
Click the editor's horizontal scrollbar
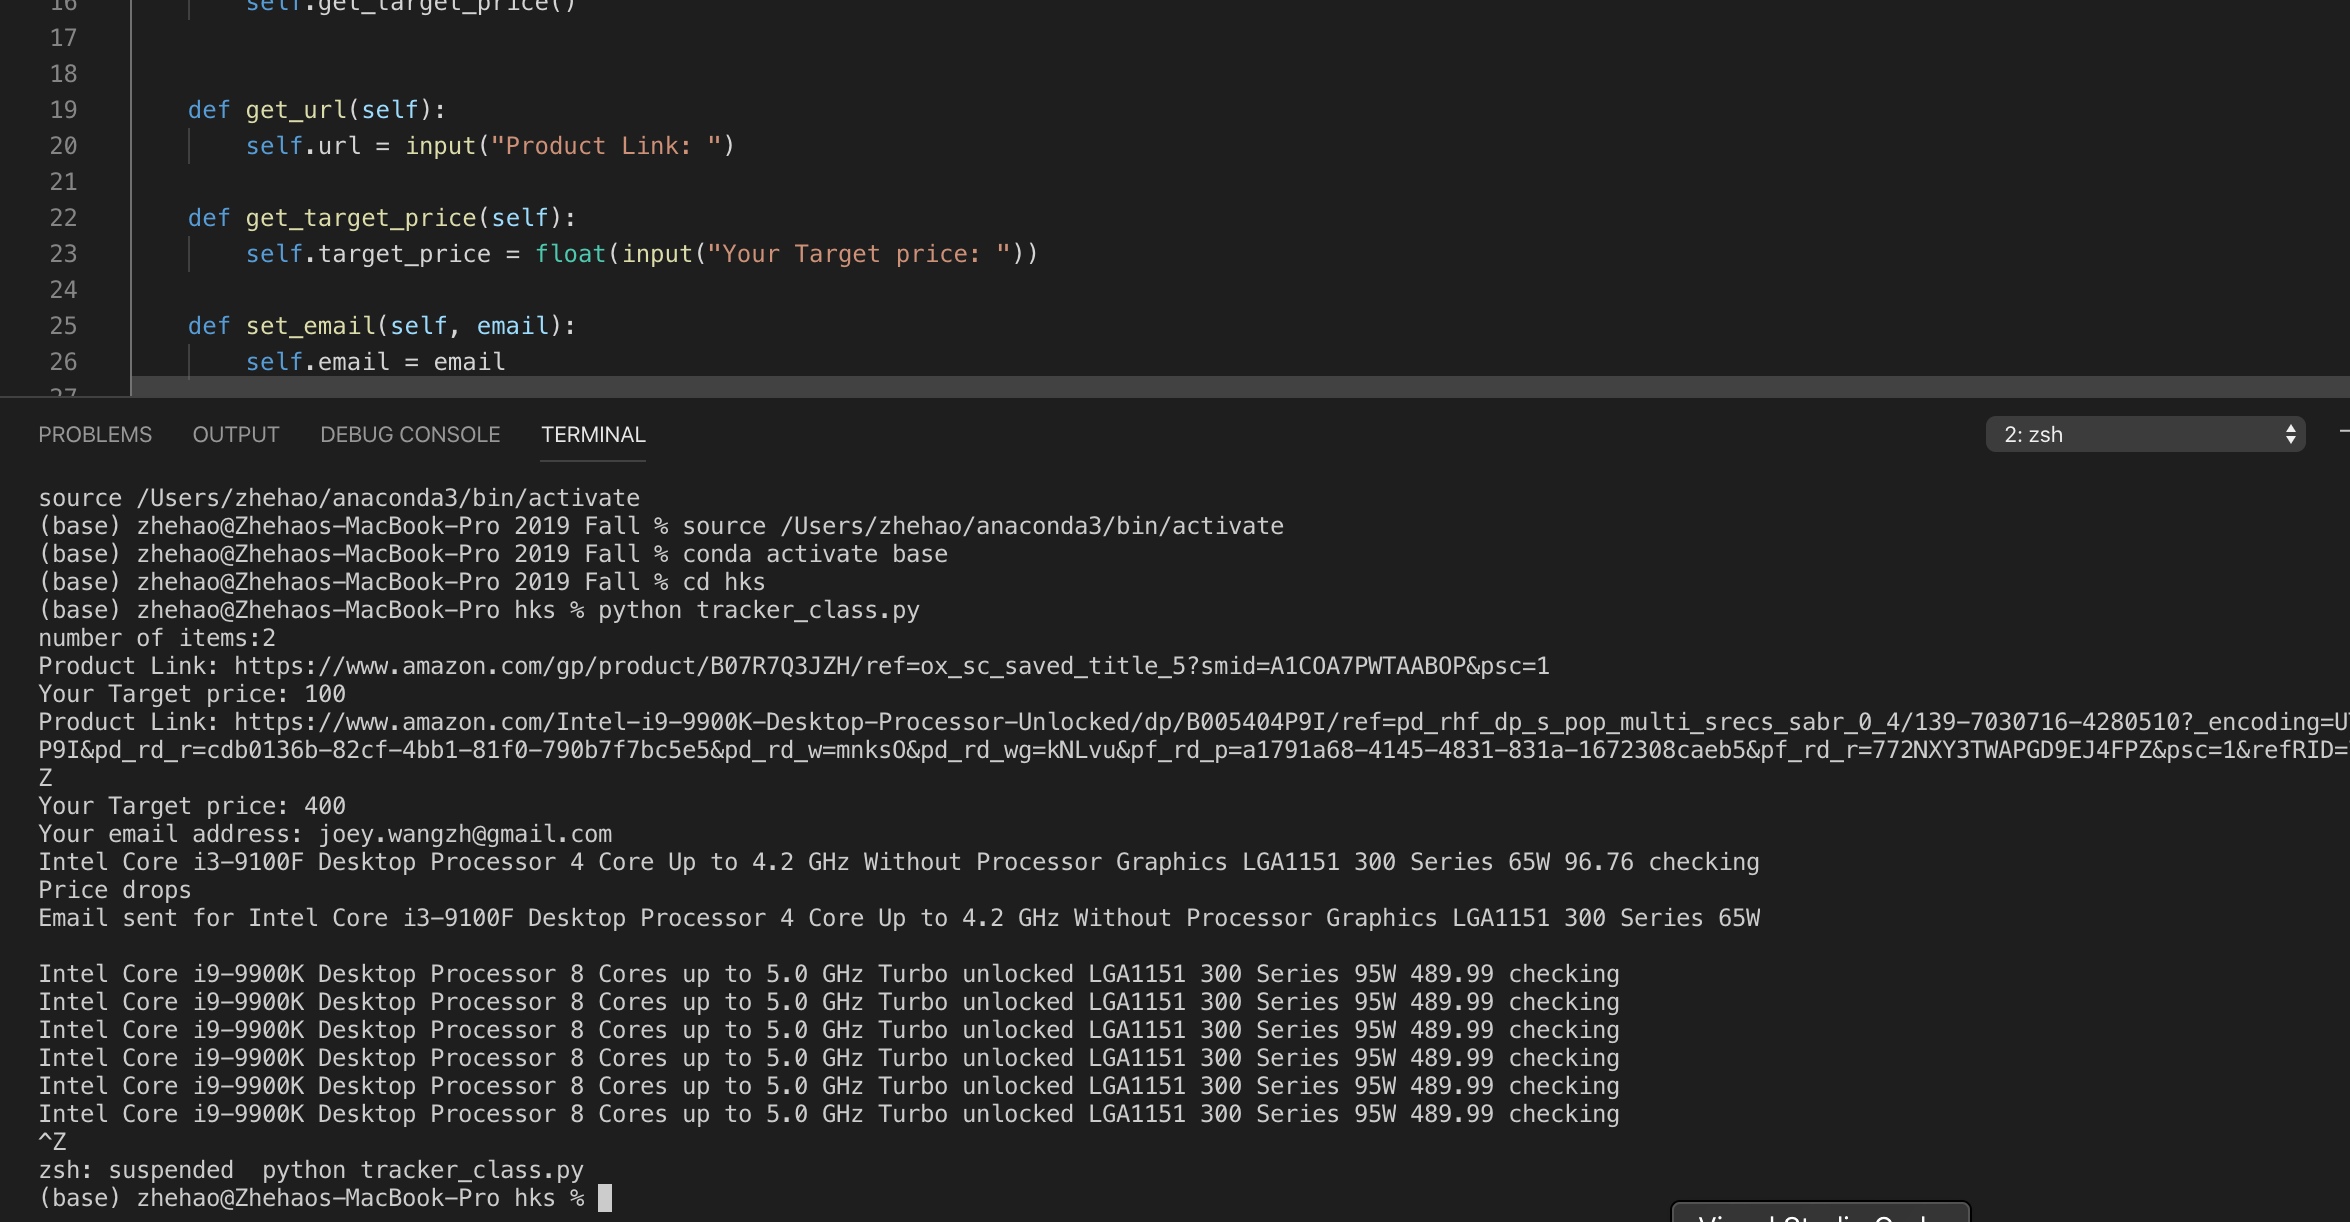pyautogui.click(x=1240, y=386)
